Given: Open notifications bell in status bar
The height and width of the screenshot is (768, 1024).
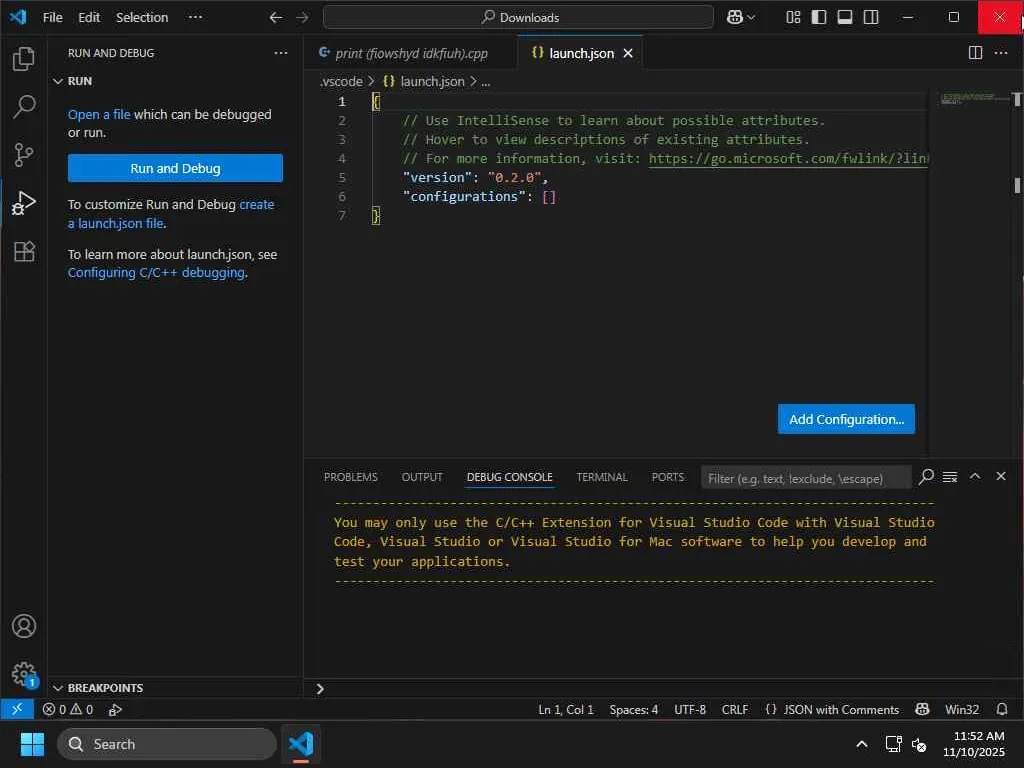Looking at the screenshot, I should tap(1002, 709).
